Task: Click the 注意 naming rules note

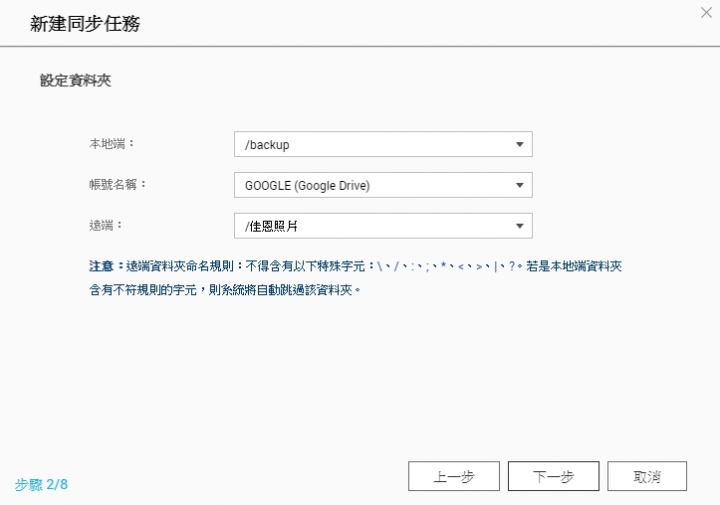Action: point(355,278)
